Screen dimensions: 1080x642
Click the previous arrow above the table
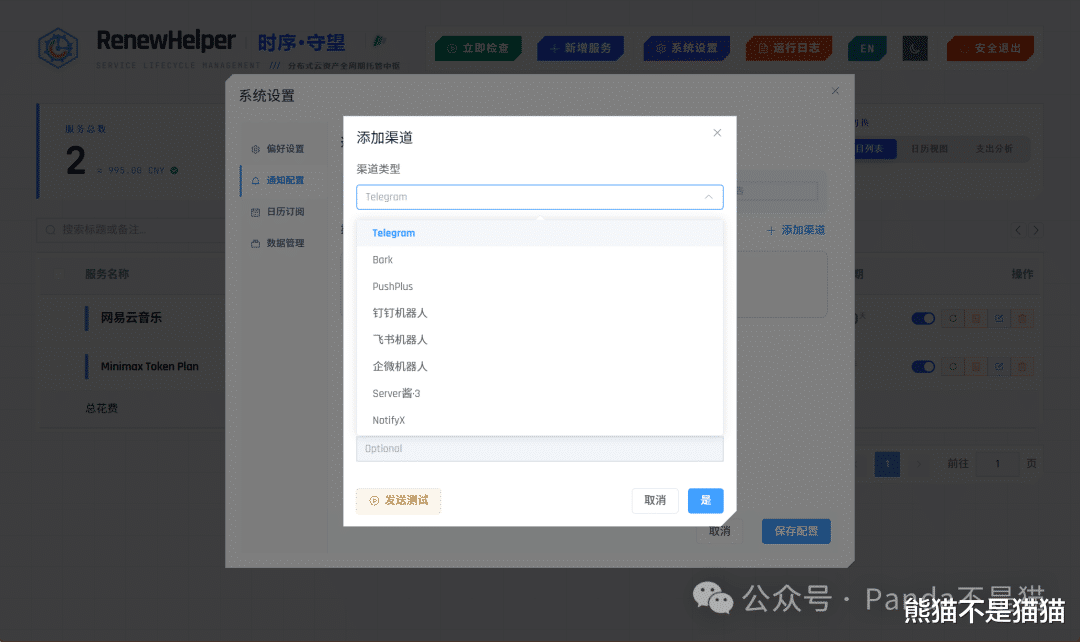(x=1018, y=230)
